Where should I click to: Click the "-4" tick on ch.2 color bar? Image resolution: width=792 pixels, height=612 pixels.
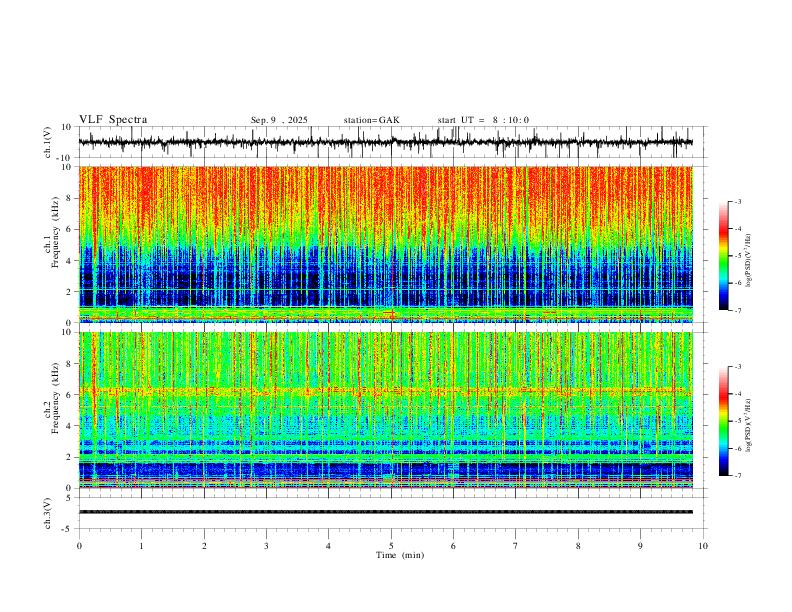[x=737, y=394]
